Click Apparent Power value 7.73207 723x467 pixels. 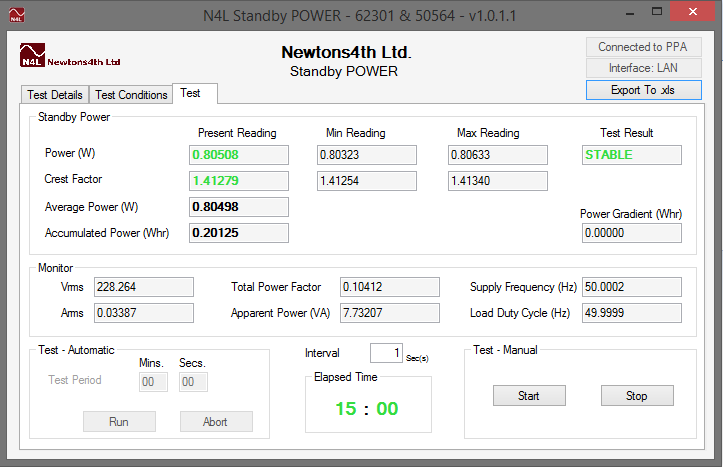(390, 313)
